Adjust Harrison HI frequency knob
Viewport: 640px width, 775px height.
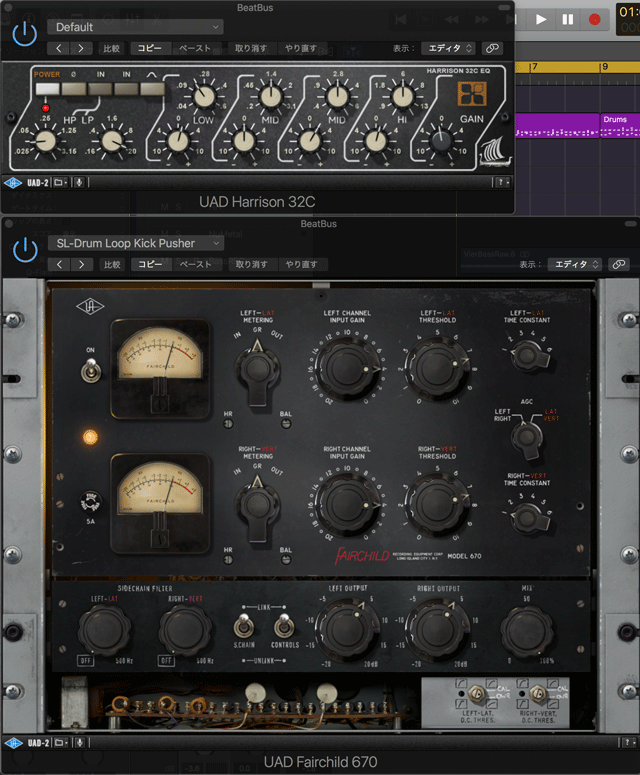coord(403,97)
